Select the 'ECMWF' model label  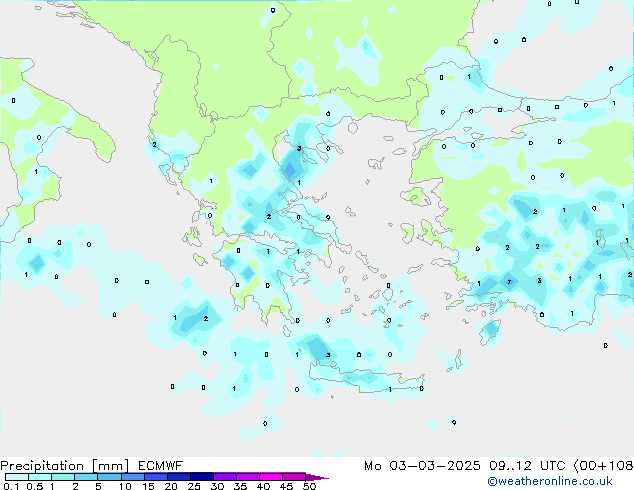pos(160,466)
